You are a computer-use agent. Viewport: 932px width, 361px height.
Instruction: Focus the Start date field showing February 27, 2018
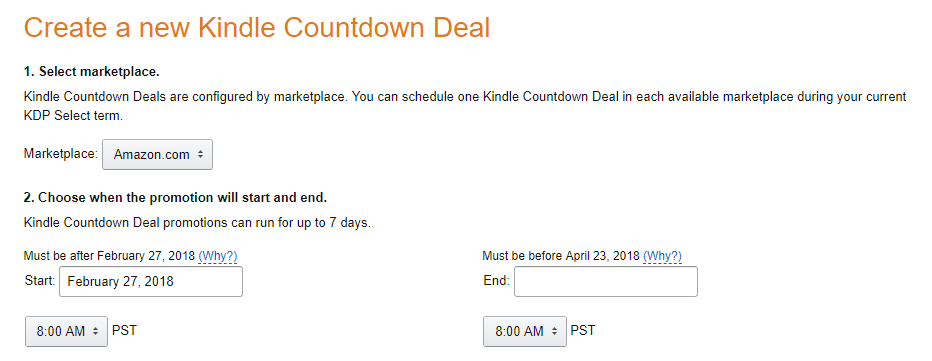point(151,281)
